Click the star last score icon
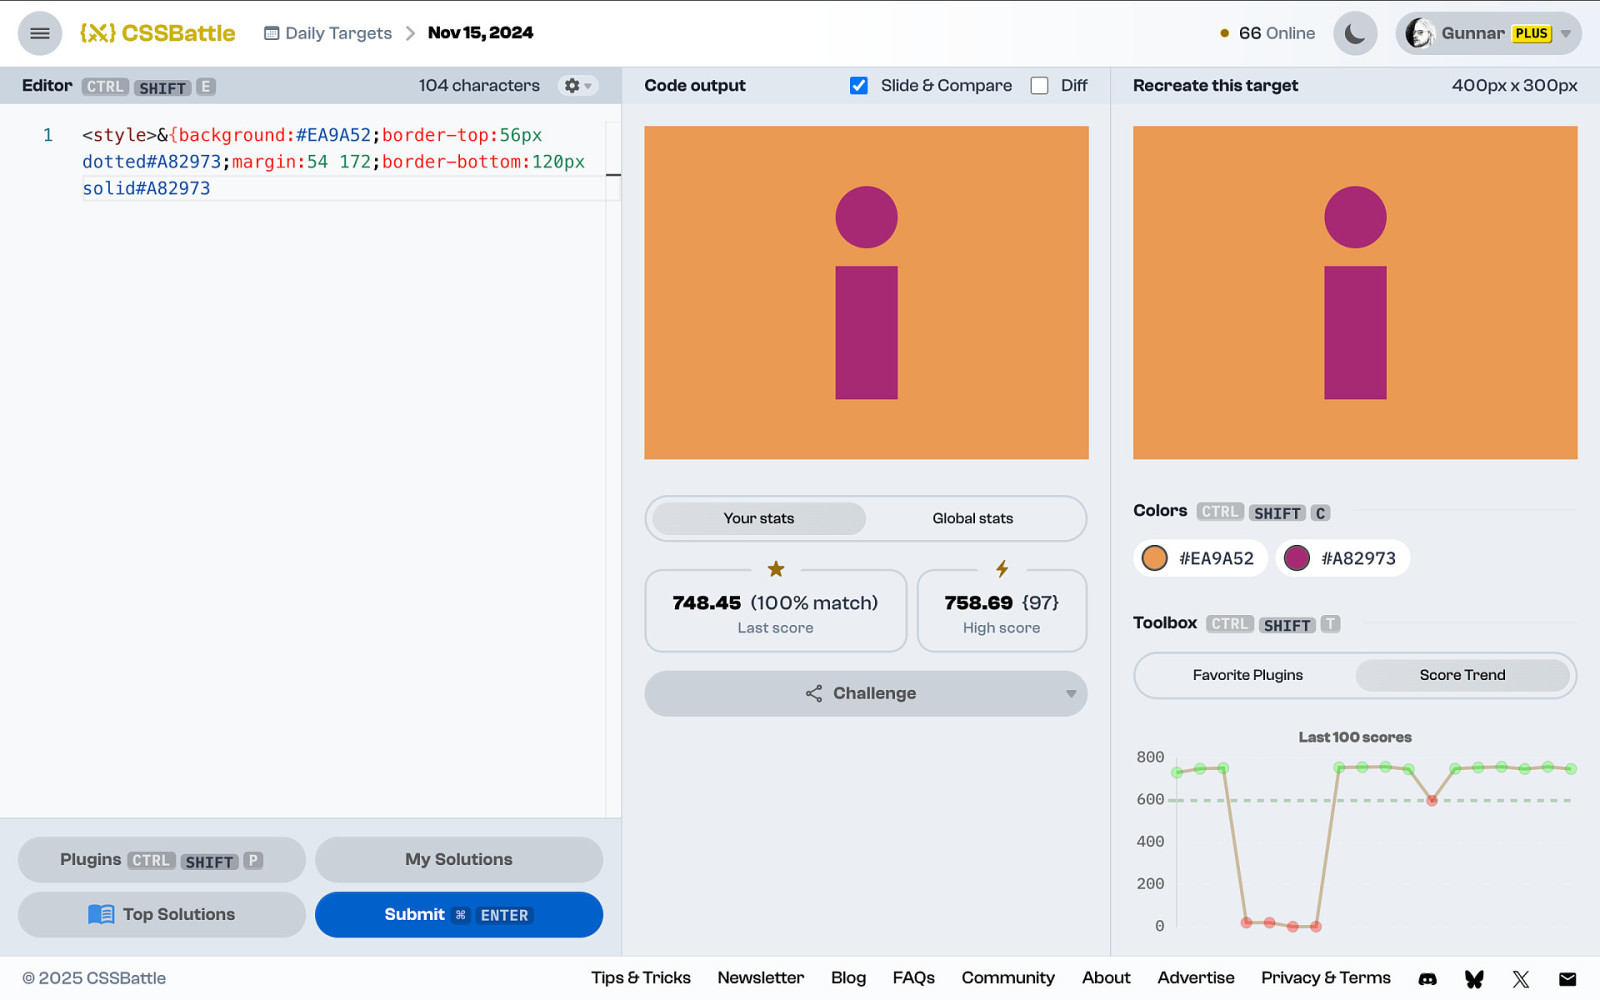Viewport: 1600px width, 1000px height. tap(776, 569)
